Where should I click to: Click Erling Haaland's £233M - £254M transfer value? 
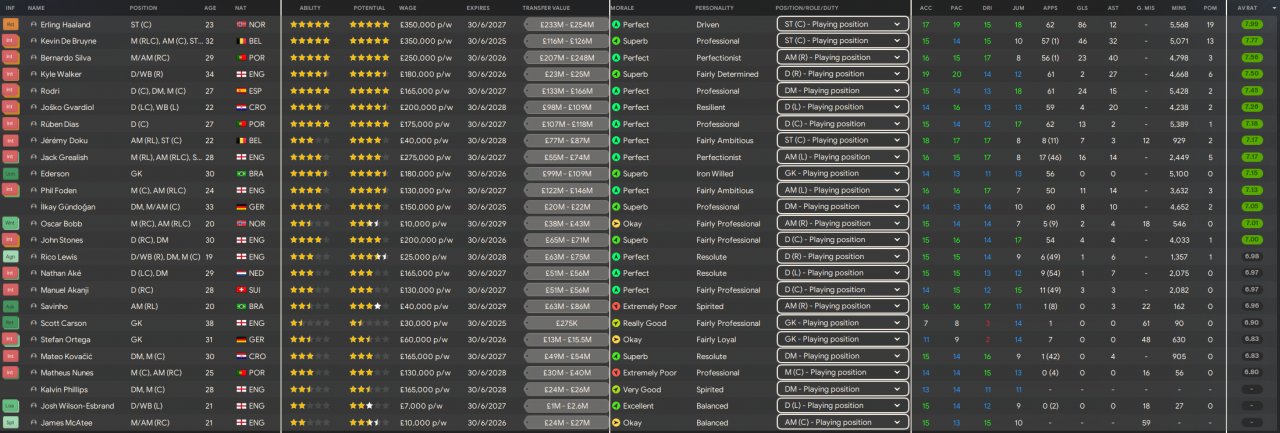(x=566, y=24)
